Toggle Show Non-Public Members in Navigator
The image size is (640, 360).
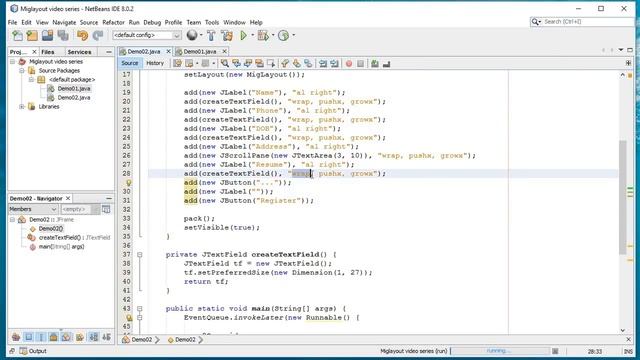point(53,337)
